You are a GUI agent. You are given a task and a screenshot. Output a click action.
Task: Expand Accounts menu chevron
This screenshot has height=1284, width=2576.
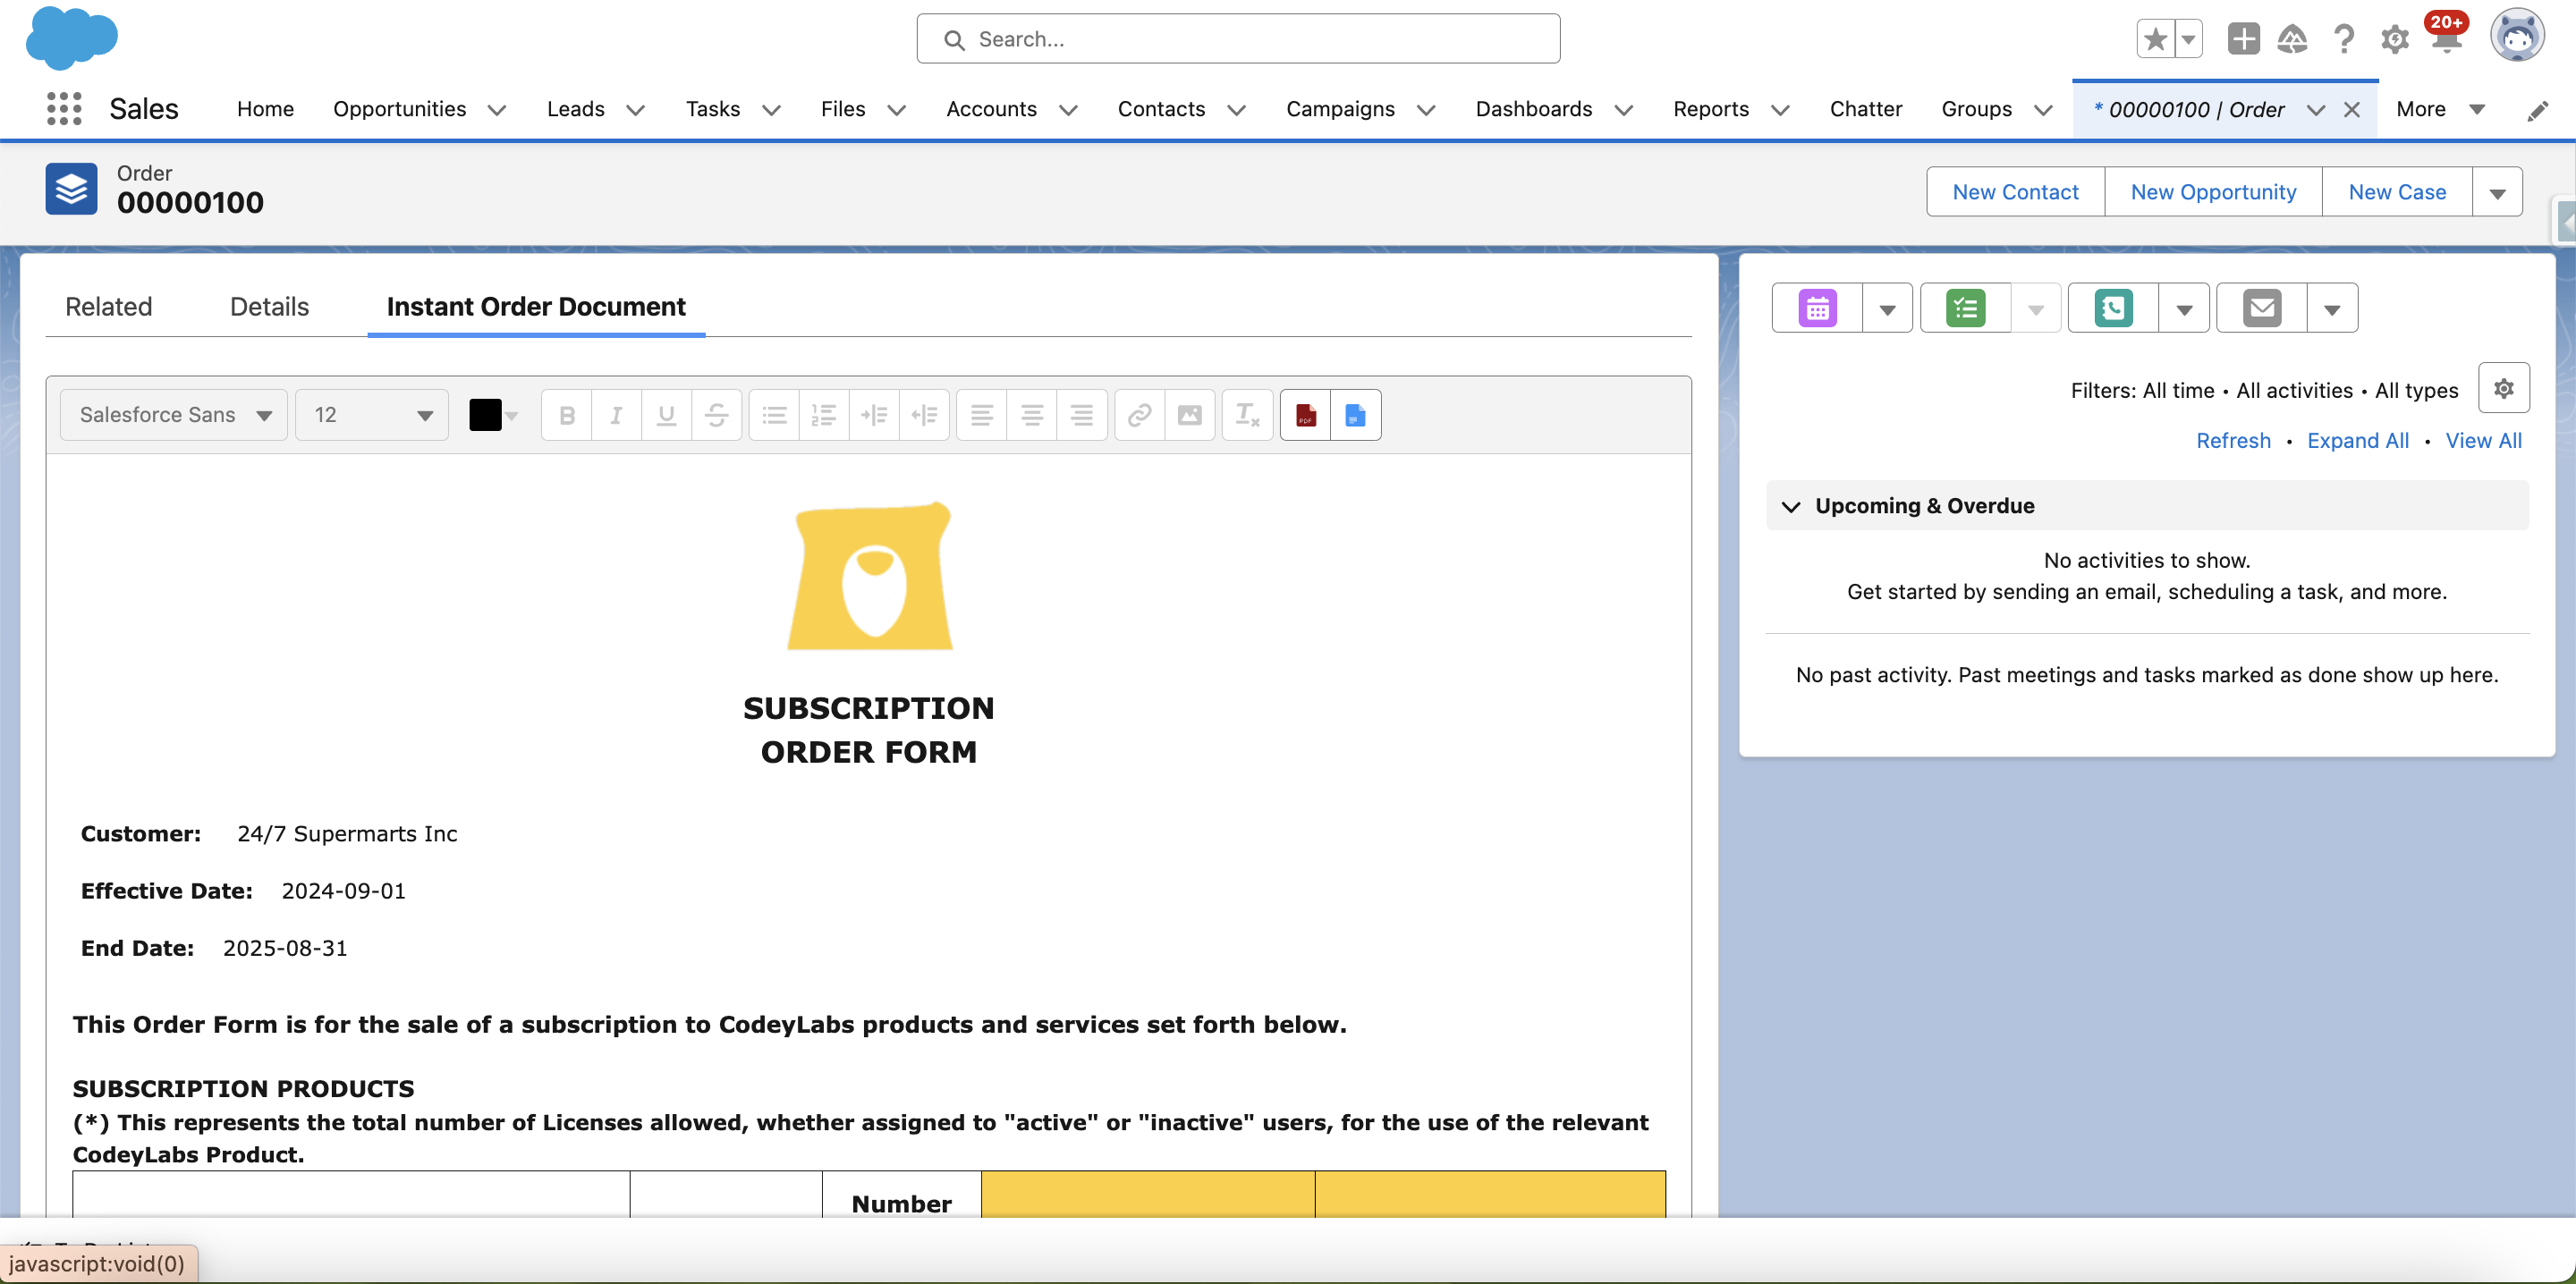coord(1068,110)
